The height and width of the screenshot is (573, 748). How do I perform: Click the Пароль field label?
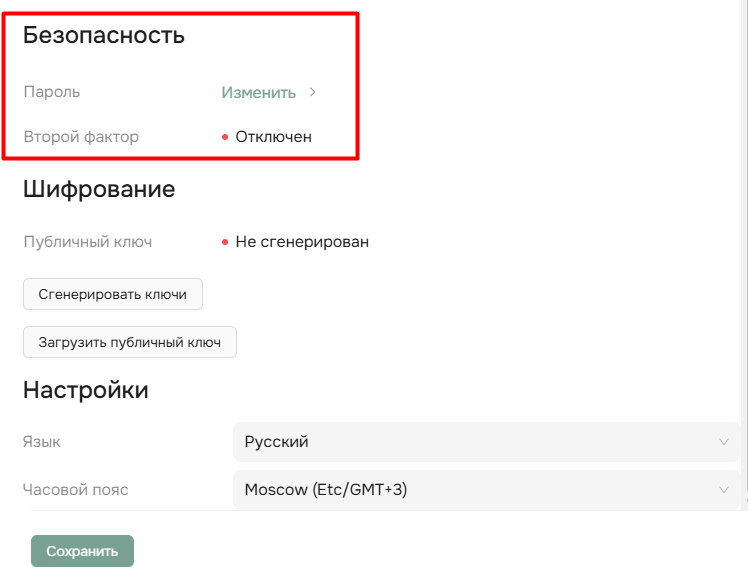tap(51, 92)
